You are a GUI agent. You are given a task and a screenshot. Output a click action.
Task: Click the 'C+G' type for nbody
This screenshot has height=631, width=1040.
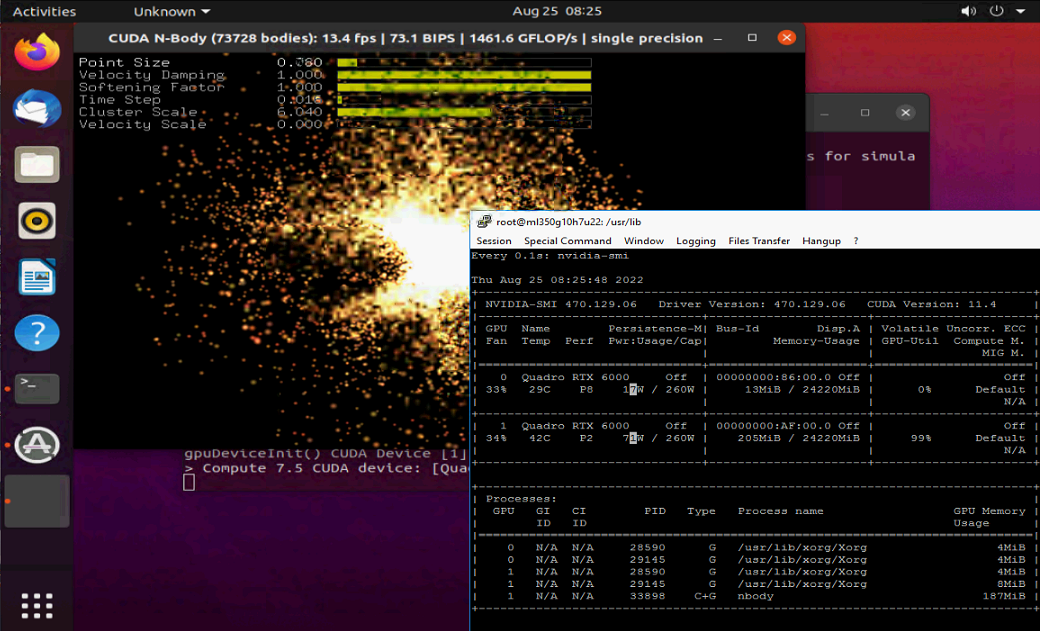705,596
